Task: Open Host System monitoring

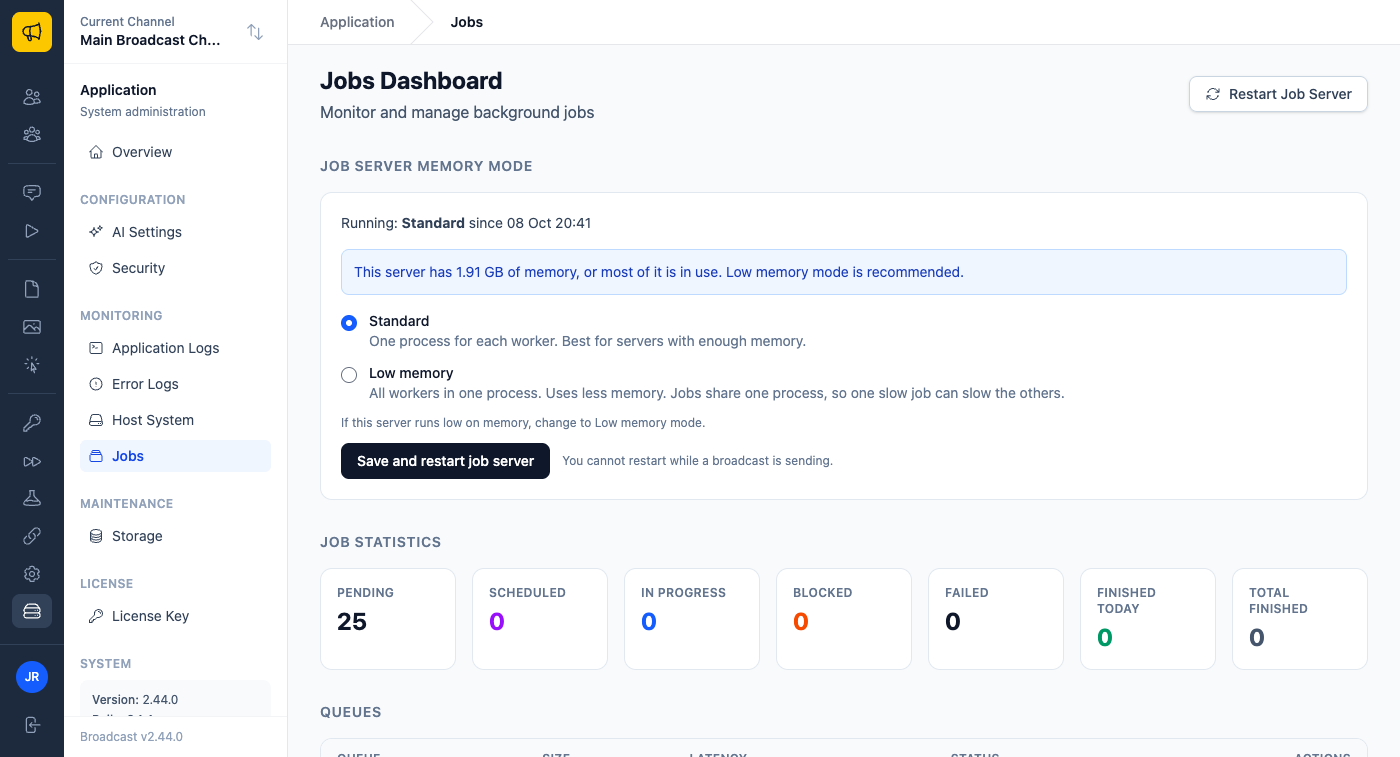Action: coord(175,420)
